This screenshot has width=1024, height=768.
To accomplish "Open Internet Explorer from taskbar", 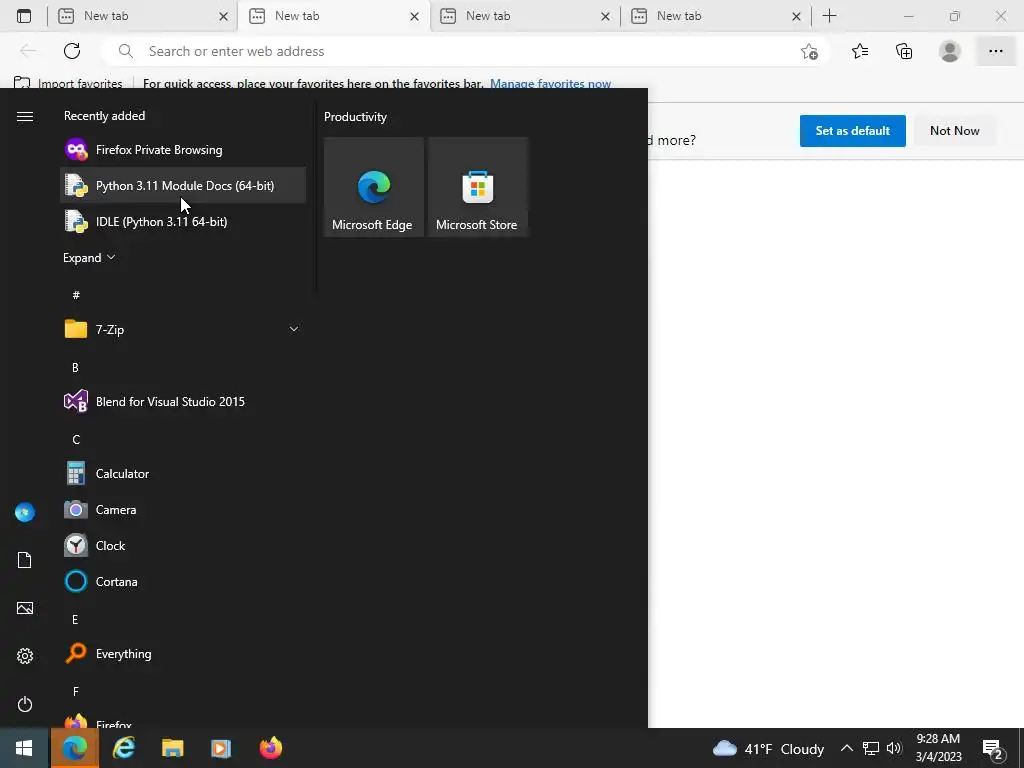I will click(123, 748).
